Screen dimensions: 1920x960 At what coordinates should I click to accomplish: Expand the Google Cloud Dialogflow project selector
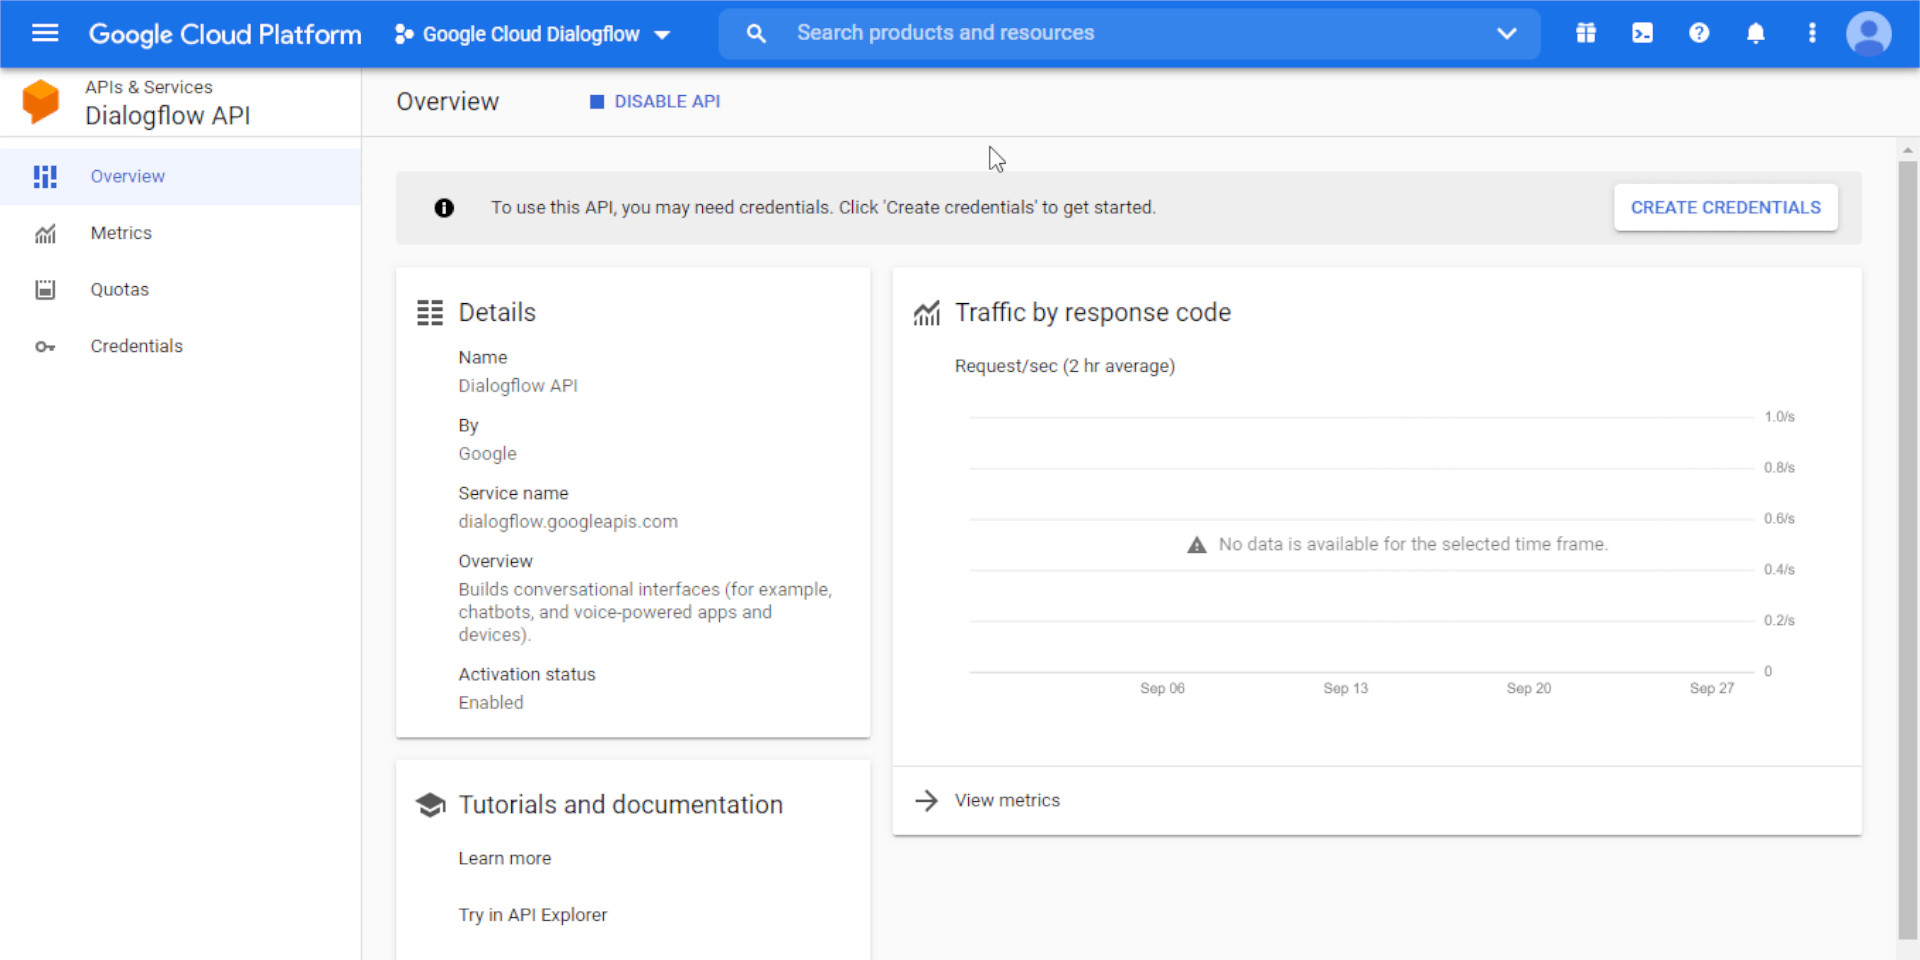(x=532, y=34)
